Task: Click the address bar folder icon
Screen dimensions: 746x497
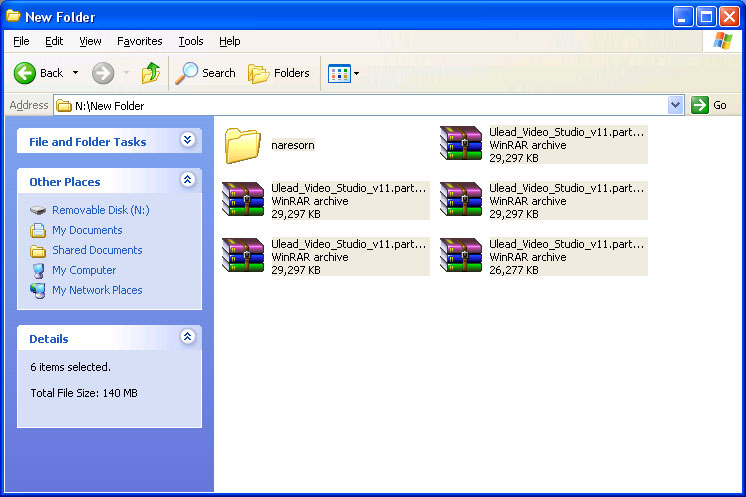Action: [x=64, y=106]
